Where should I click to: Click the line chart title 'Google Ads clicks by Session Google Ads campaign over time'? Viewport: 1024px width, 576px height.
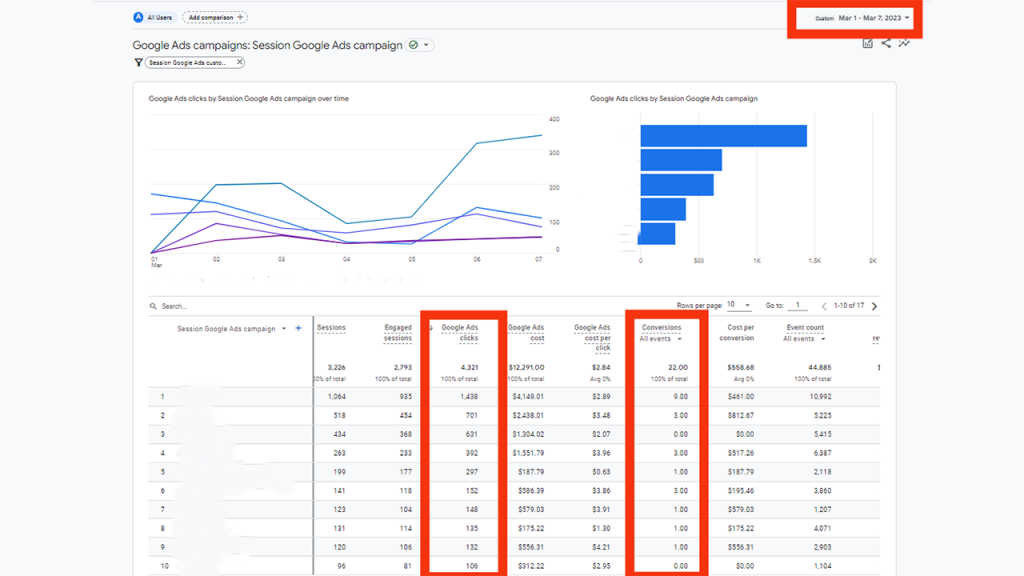249,99
